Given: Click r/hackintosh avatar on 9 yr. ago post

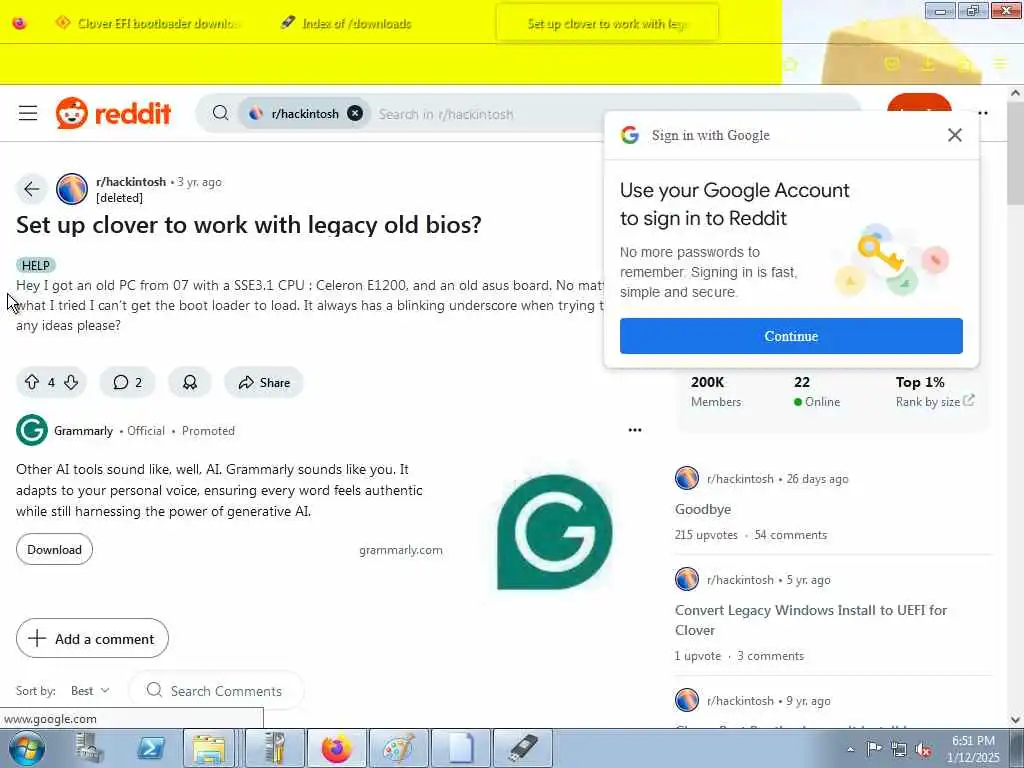Looking at the screenshot, I should [x=687, y=700].
